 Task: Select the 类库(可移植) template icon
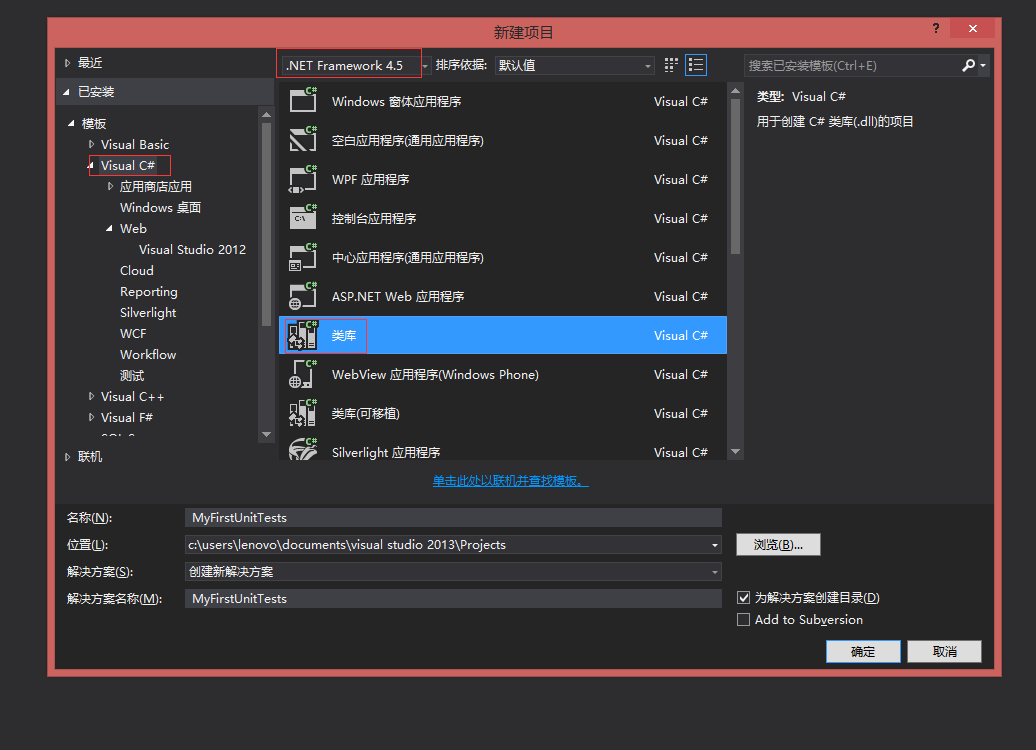[303, 413]
